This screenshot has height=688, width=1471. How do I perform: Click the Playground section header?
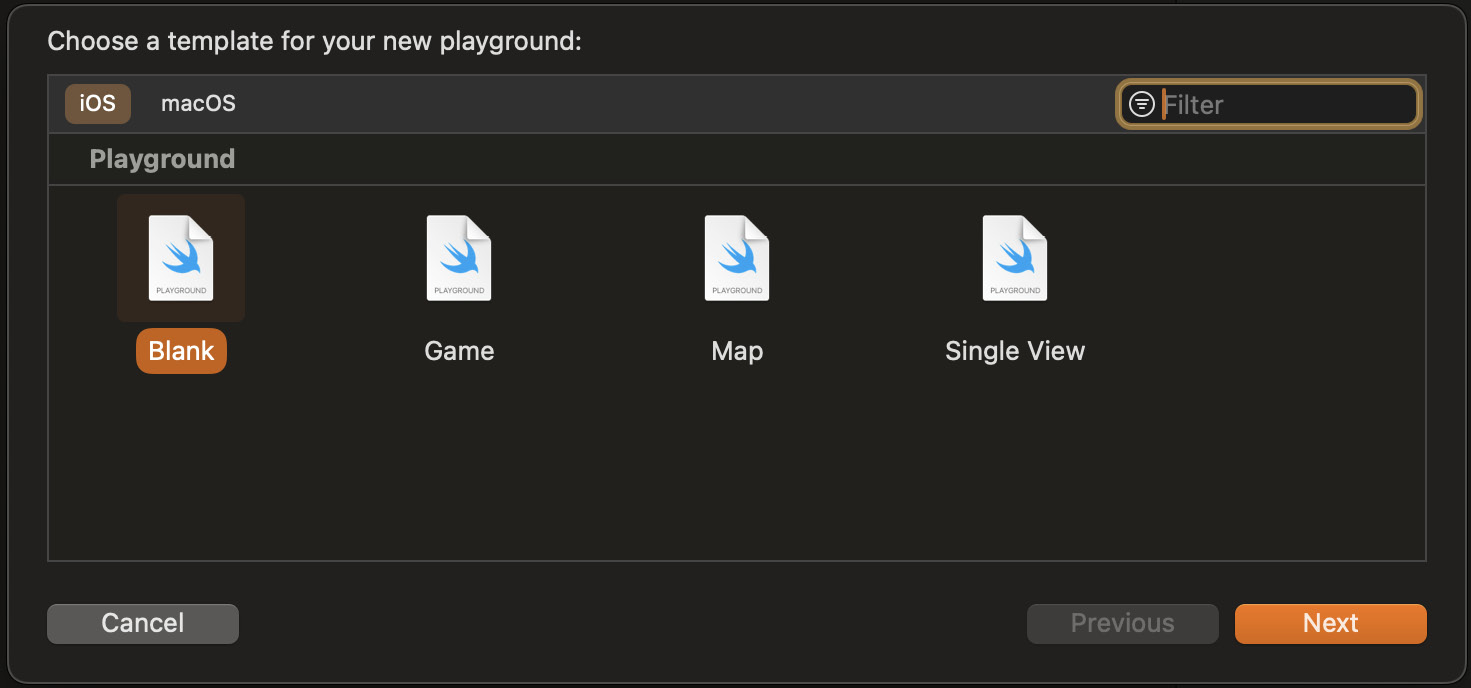click(162, 159)
